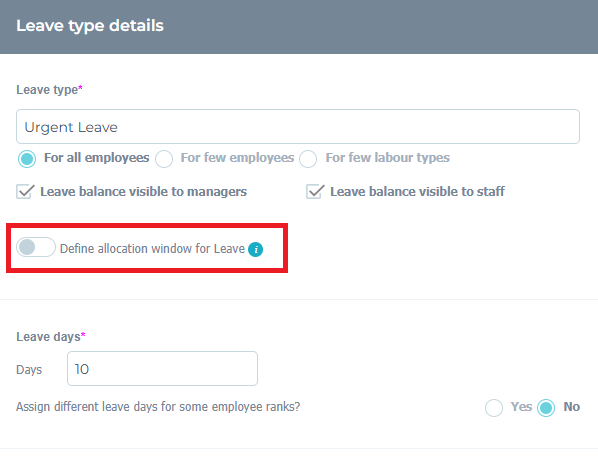
Task: Click the Leave days section label
Action: click(x=51, y=336)
